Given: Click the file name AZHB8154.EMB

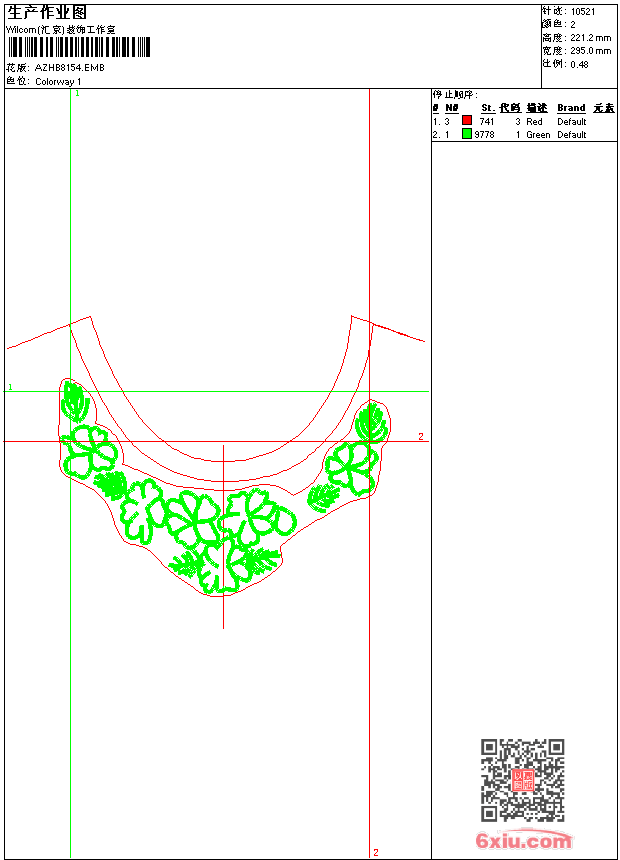Looking at the screenshot, I should click(x=69, y=68).
